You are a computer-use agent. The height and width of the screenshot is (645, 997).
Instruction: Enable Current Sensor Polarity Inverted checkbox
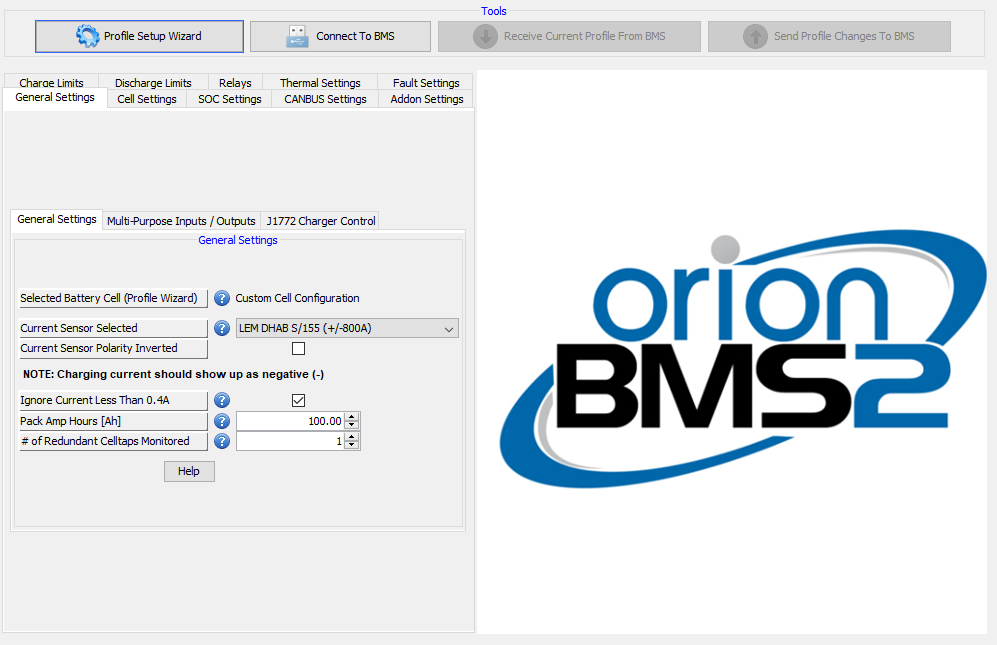[x=298, y=349]
